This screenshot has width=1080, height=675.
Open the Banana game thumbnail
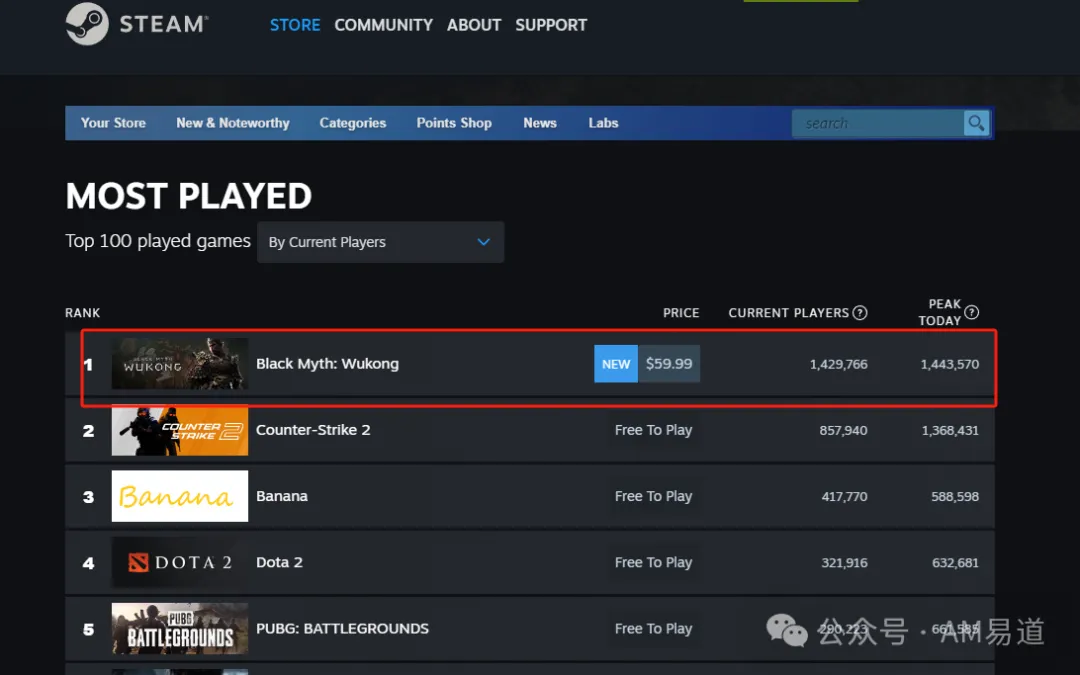[180, 496]
